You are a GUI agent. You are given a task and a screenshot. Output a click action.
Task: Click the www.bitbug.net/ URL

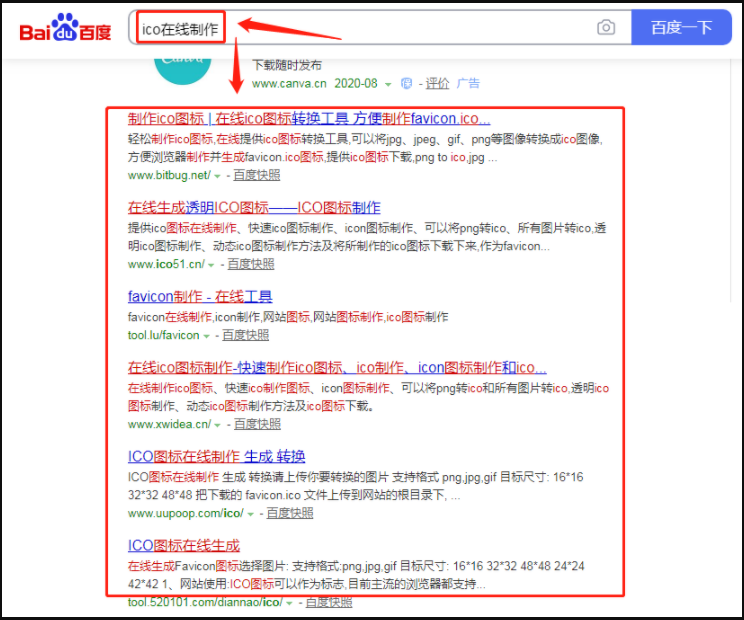(169, 175)
